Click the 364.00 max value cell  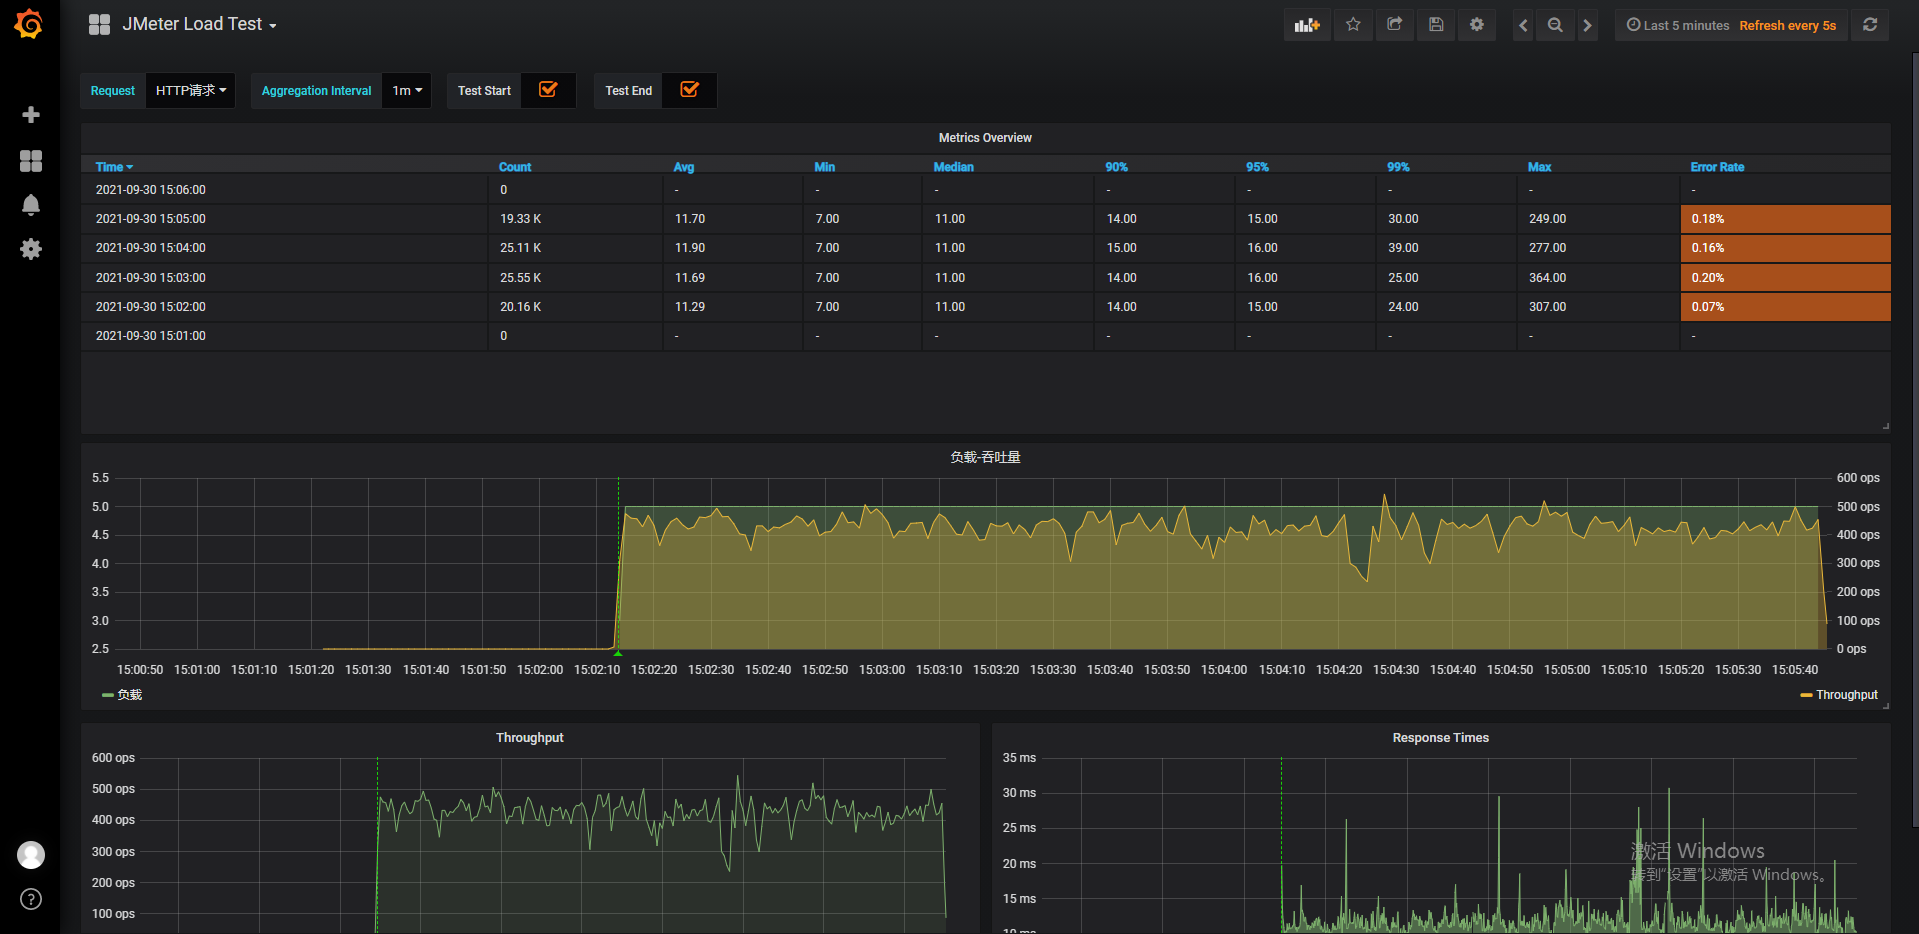(x=1597, y=278)
